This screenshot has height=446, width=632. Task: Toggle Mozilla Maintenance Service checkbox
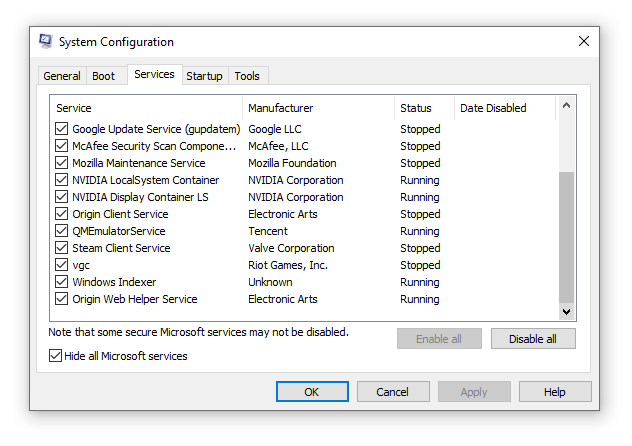point(61,163)
